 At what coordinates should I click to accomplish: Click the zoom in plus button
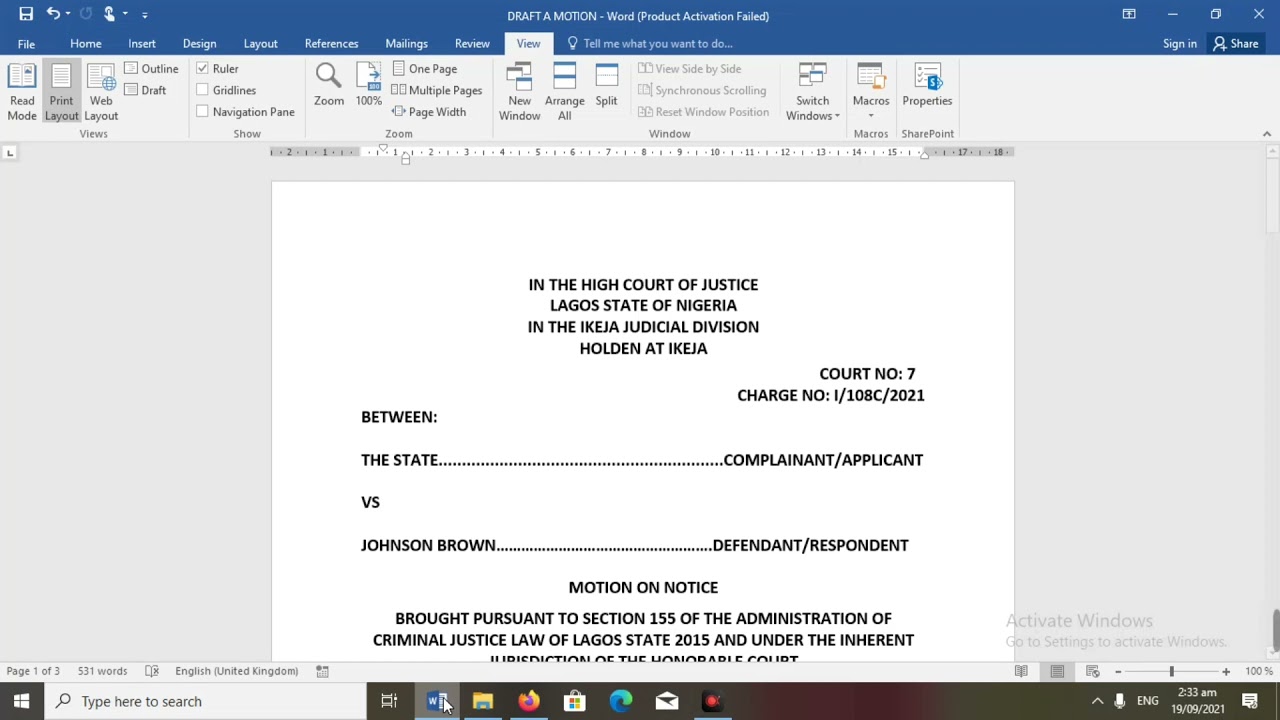(1226, 671)
